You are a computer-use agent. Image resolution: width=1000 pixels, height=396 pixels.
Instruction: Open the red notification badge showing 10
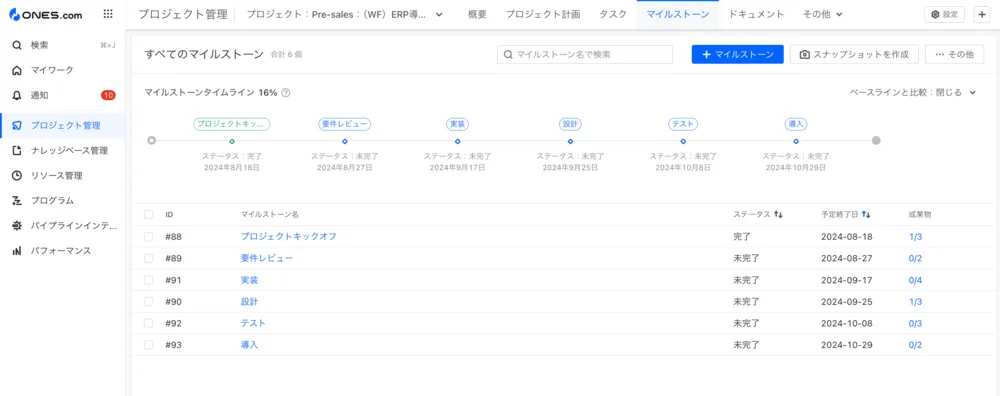(x=108, y=95)
